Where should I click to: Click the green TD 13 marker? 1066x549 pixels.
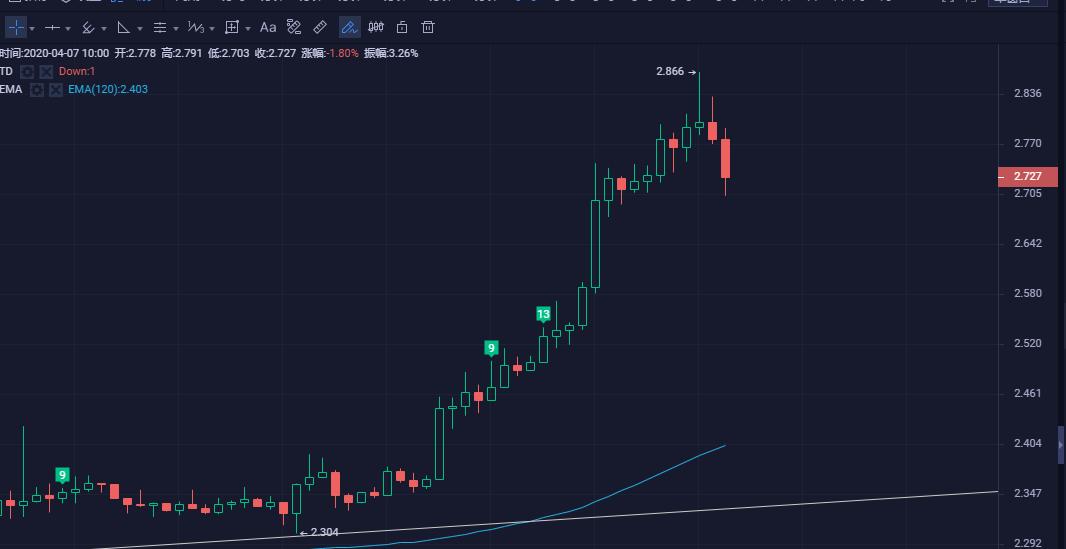pos(543,315)
